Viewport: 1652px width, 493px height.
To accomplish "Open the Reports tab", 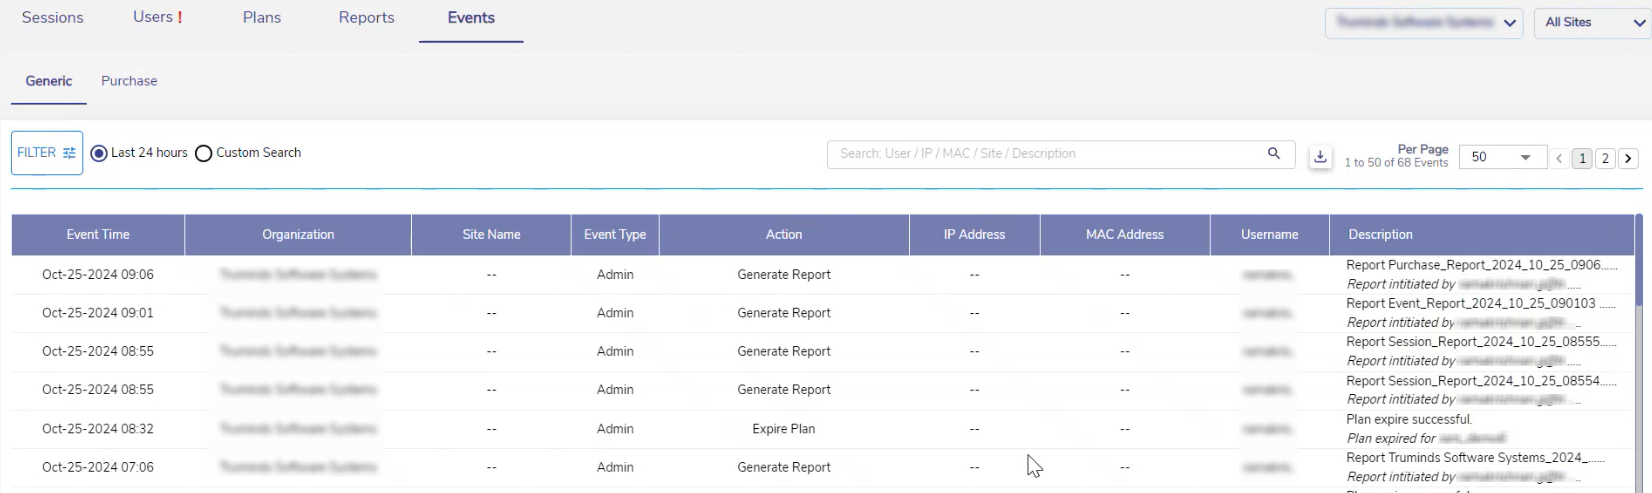I will [366, 18].
